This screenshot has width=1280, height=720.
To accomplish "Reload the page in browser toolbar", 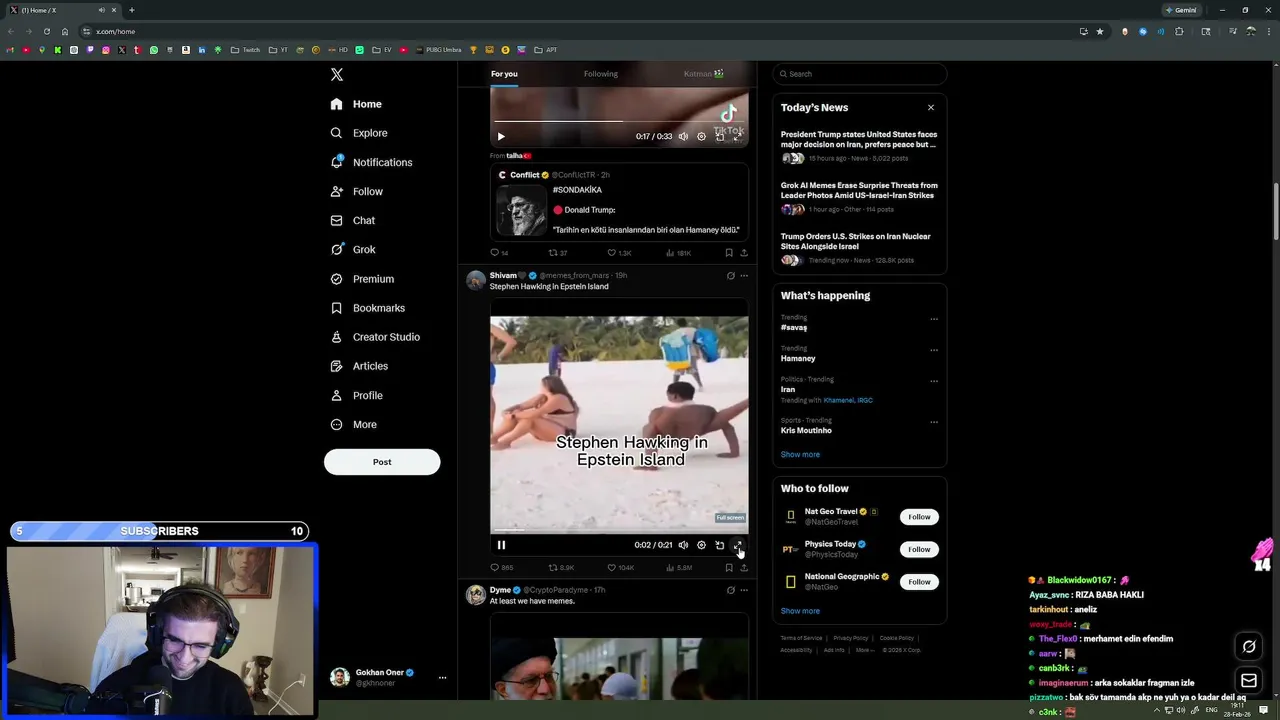I will [x=46, y=31].
